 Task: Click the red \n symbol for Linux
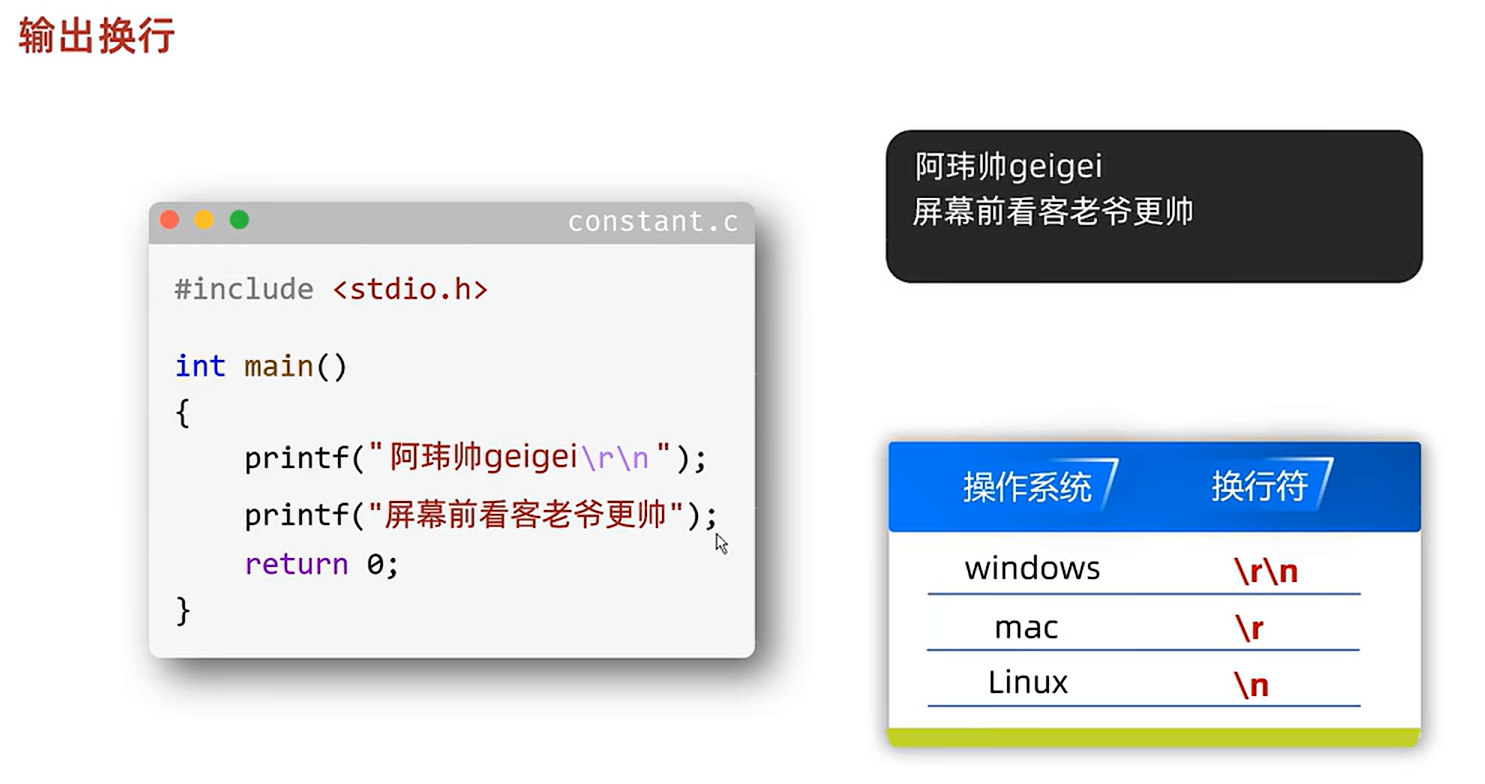(x=1251, y=685)
